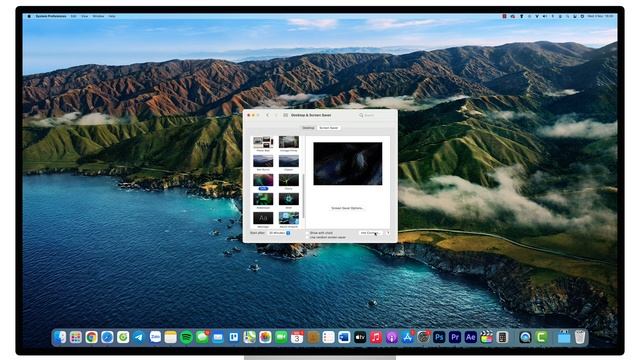The width and height of the screenshot is (640, 360).
Task: Select Arabesque screen saver thumbnail
Action: pos(263,199)
